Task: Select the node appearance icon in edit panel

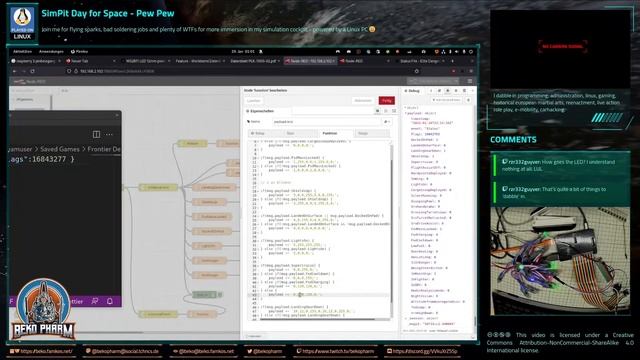Action: [394, 111]
